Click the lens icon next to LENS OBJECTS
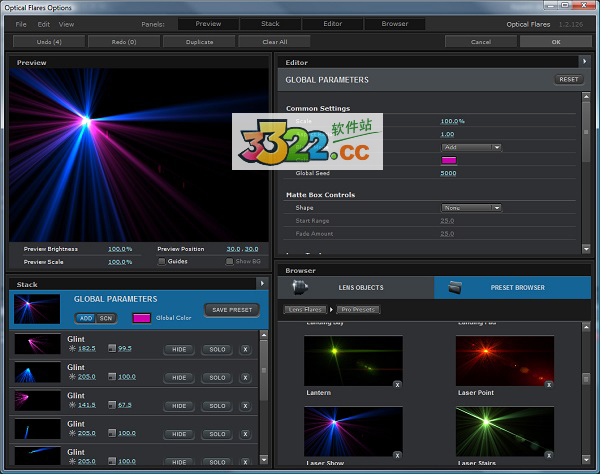Screen dimensions: 600x474 pyautogui.click(x=300, y=287)
